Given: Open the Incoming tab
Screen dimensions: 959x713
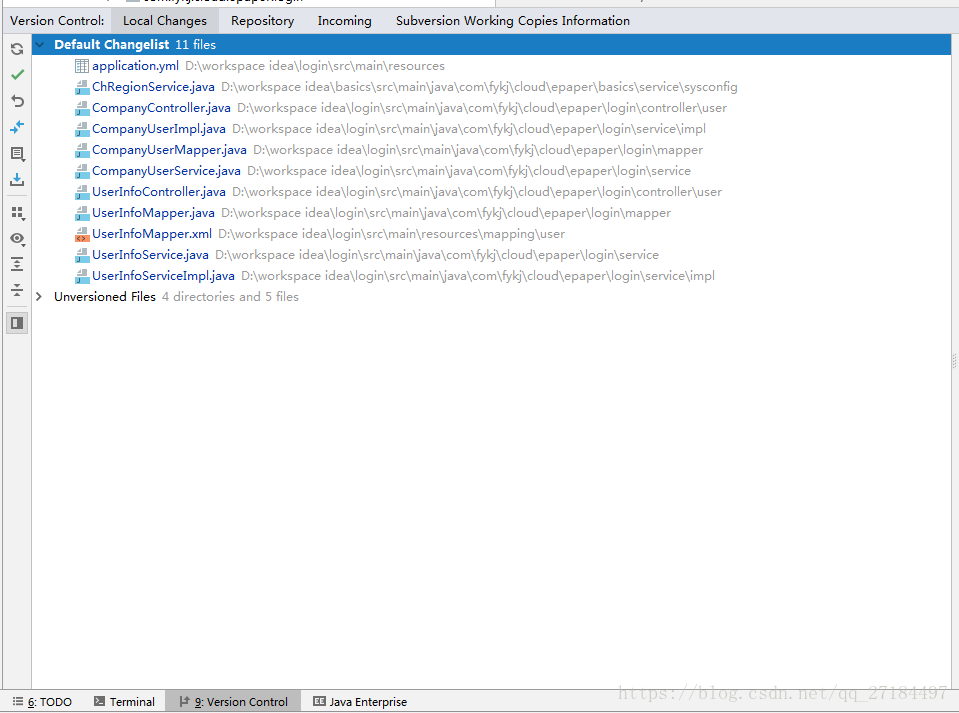Looking at the screenshot, I should pos(344,20).
